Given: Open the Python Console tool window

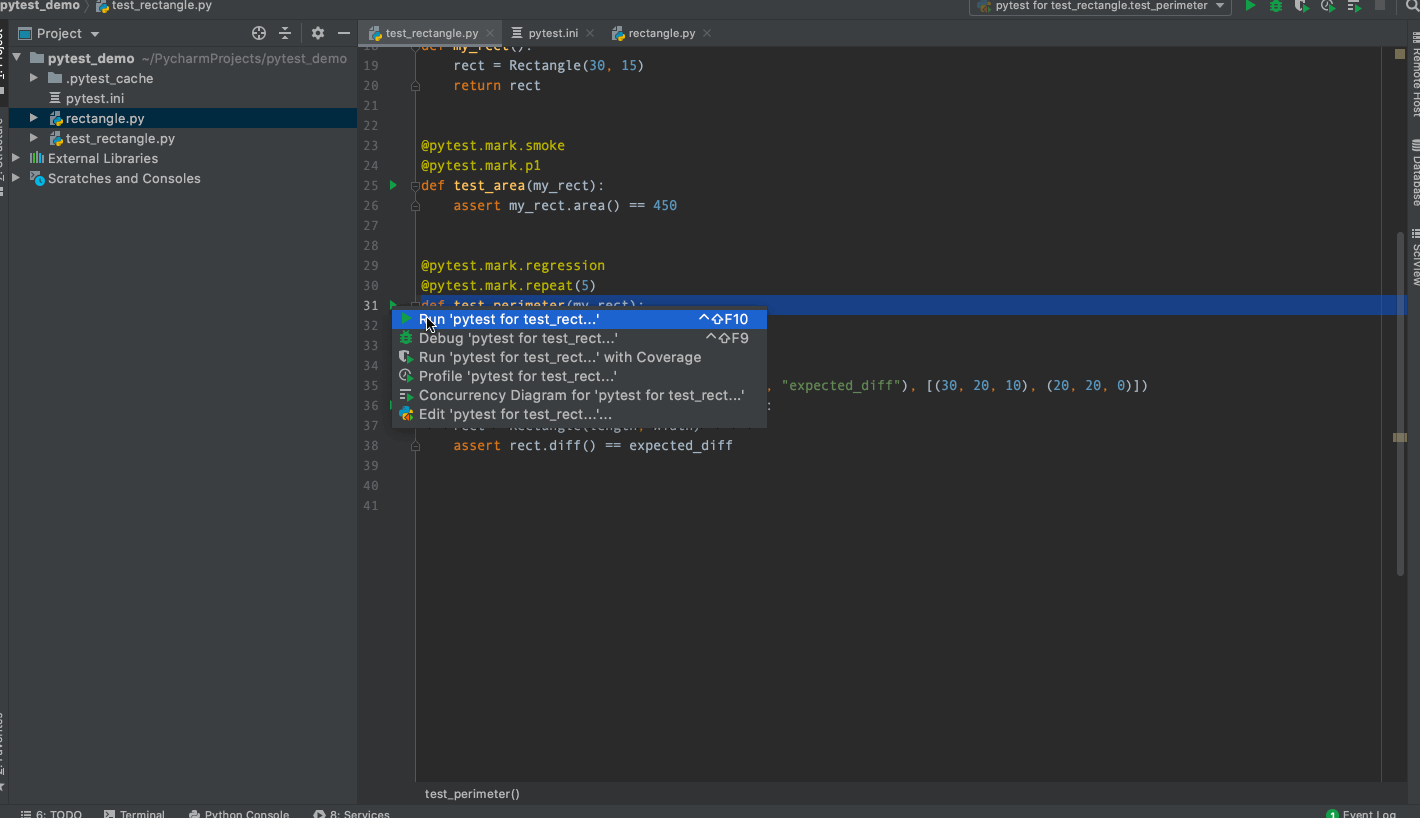Looking at the screenshot, I should point(238,813).
